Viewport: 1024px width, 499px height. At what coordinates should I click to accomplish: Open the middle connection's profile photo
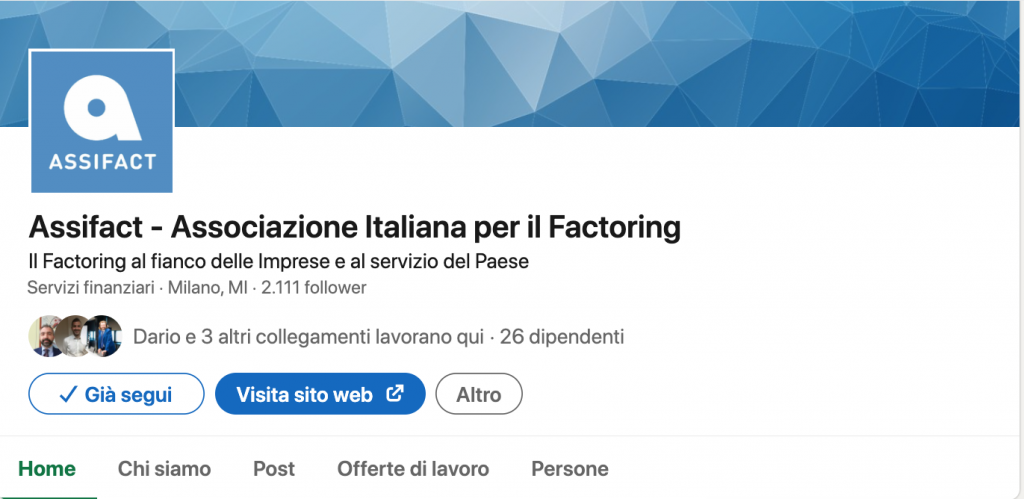tap(74, 336)
